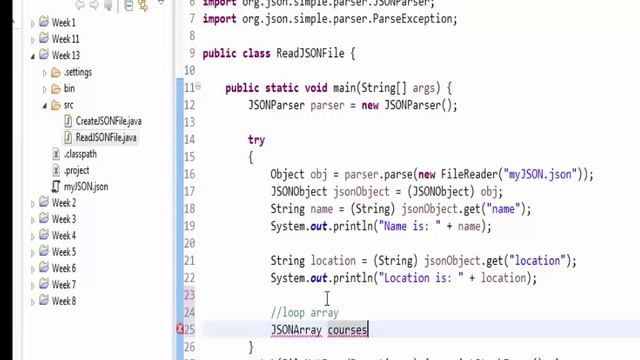Click the 'try' keyword on line 14
The width and height of the screenshot is (640, 360).
[256, 140]
